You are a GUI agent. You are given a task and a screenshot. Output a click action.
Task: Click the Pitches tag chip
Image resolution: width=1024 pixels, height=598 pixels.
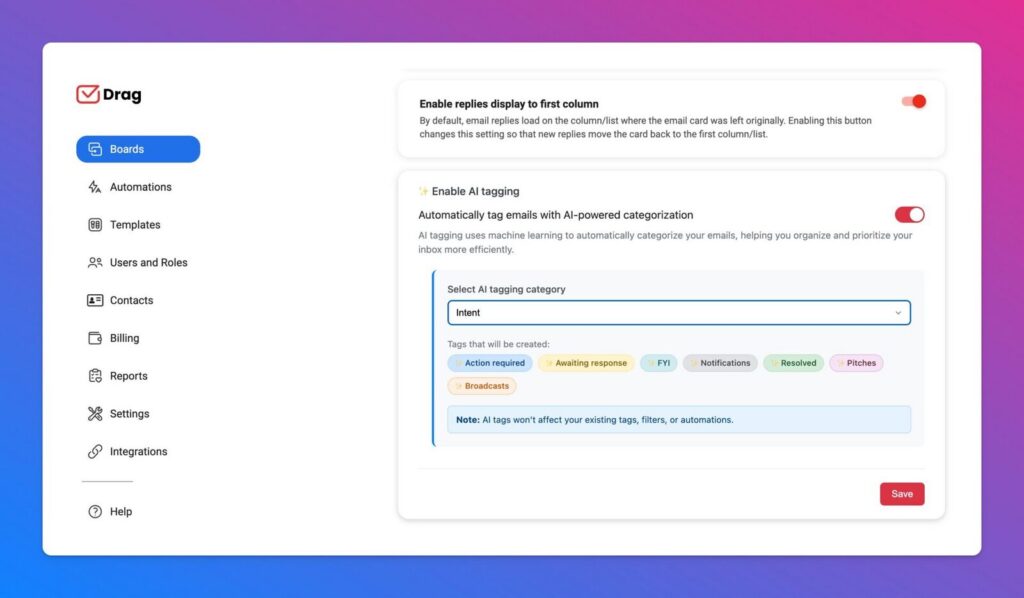pos(856,363)
